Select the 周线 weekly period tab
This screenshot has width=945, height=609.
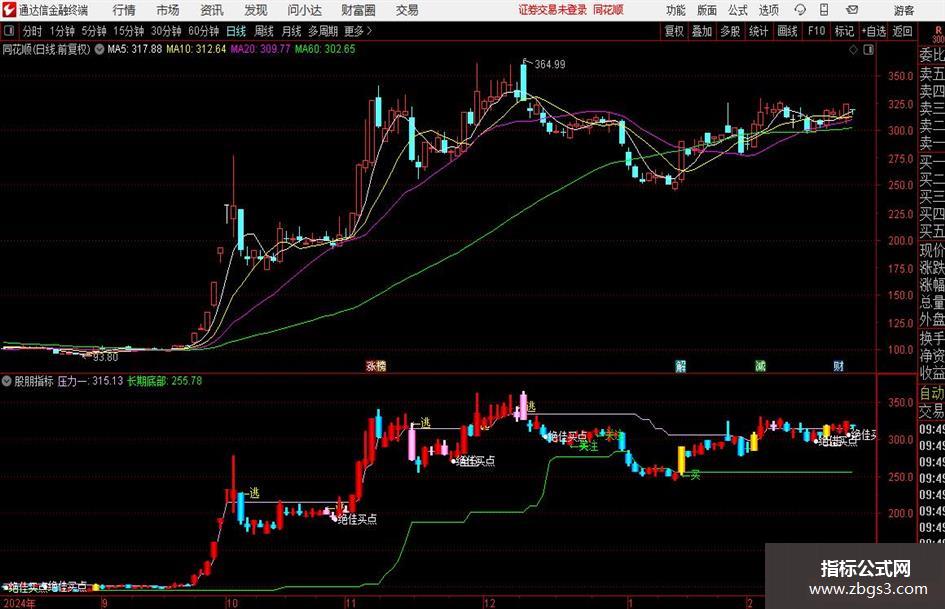263,31
